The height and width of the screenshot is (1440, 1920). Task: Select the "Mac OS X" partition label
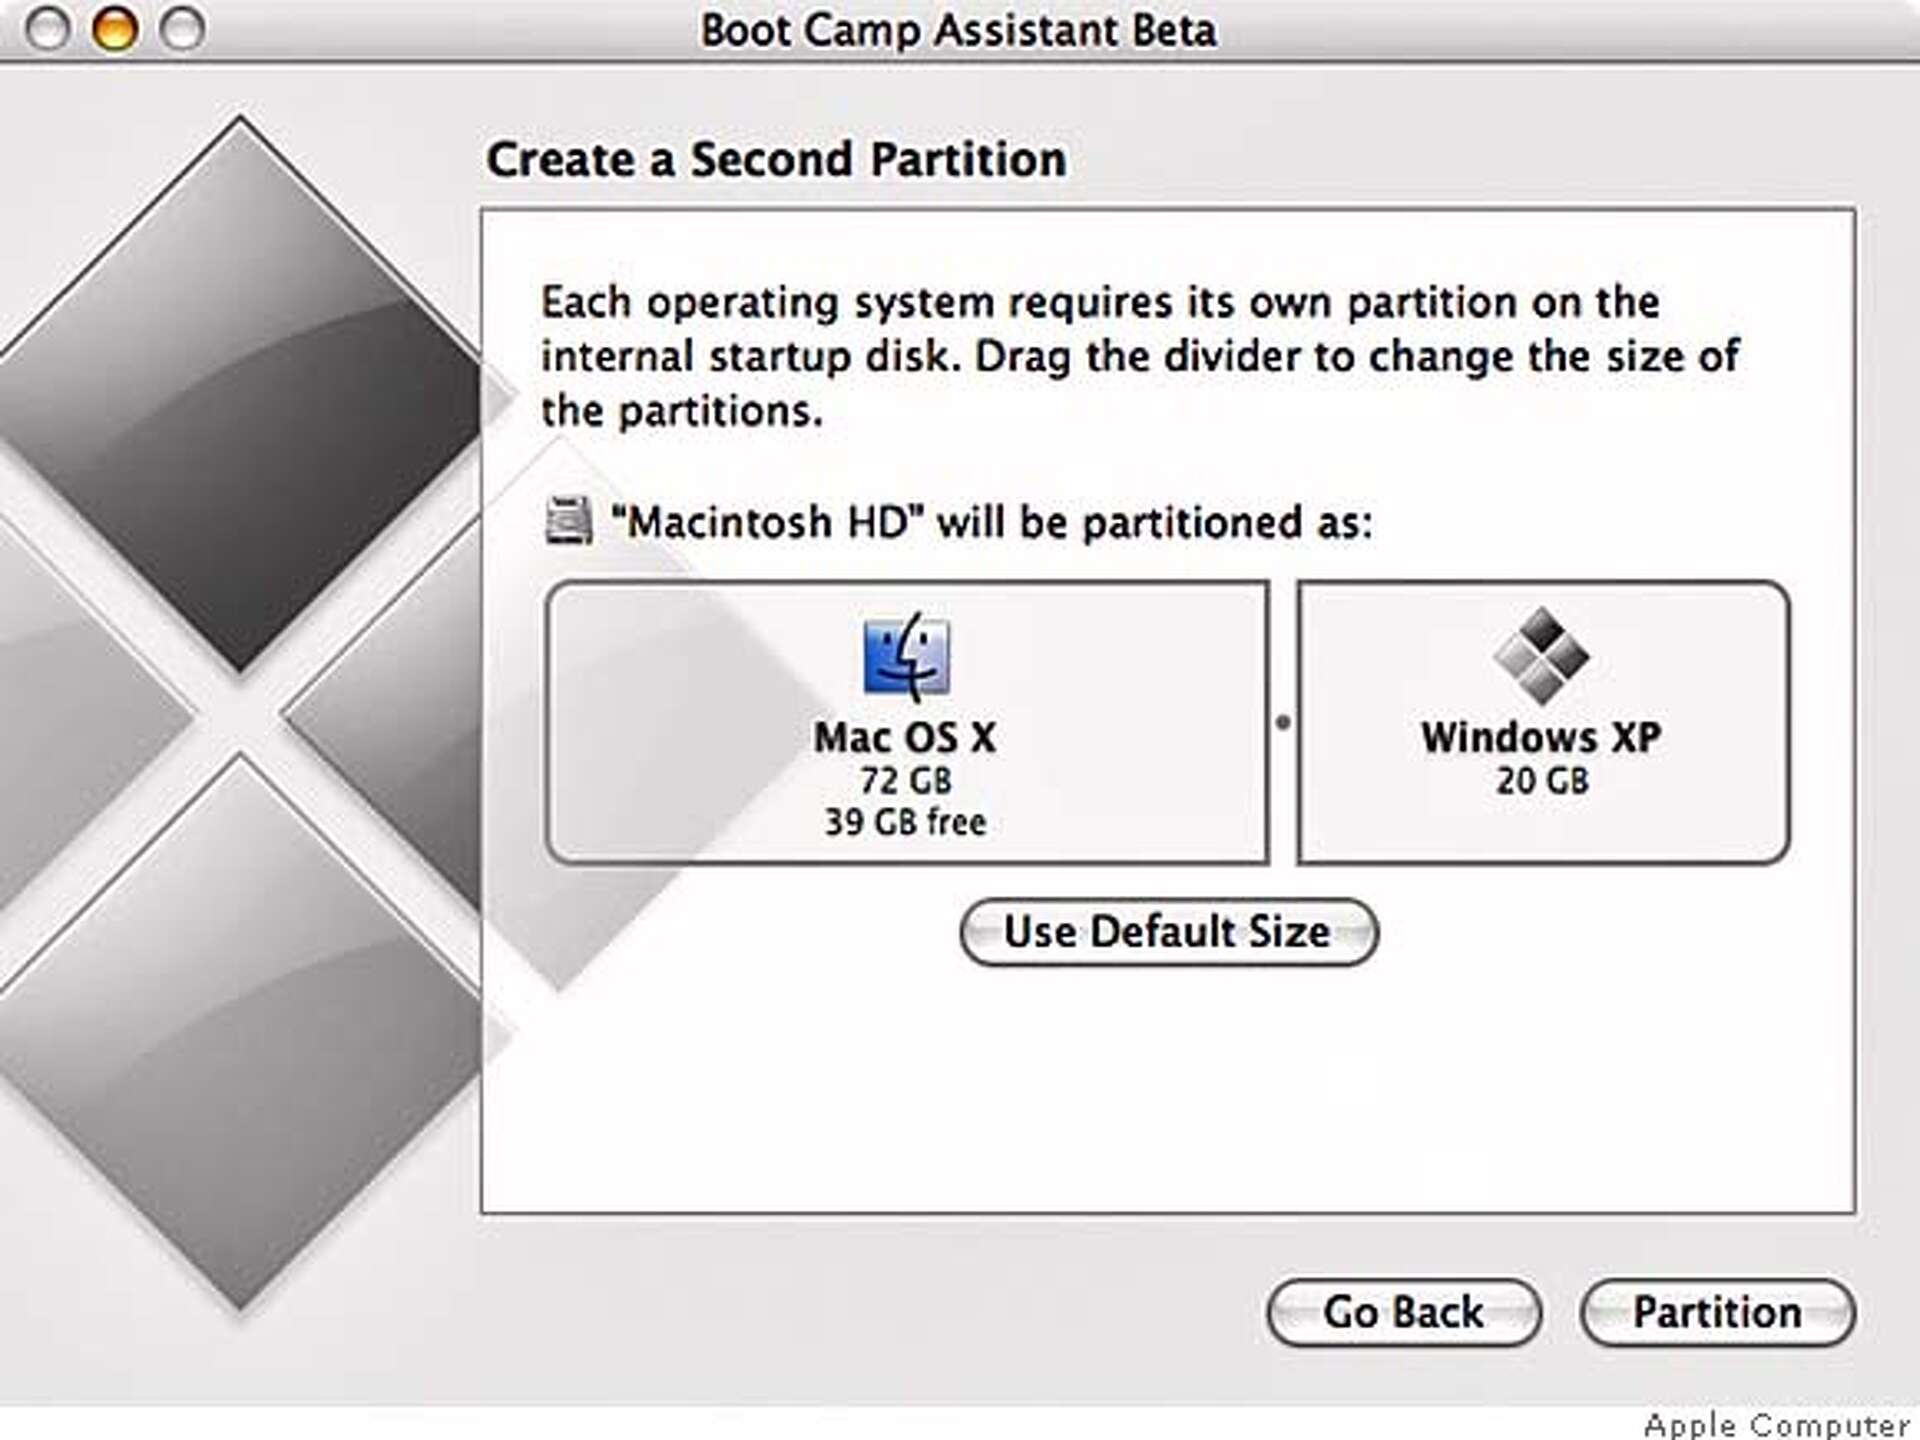[905, 737]
